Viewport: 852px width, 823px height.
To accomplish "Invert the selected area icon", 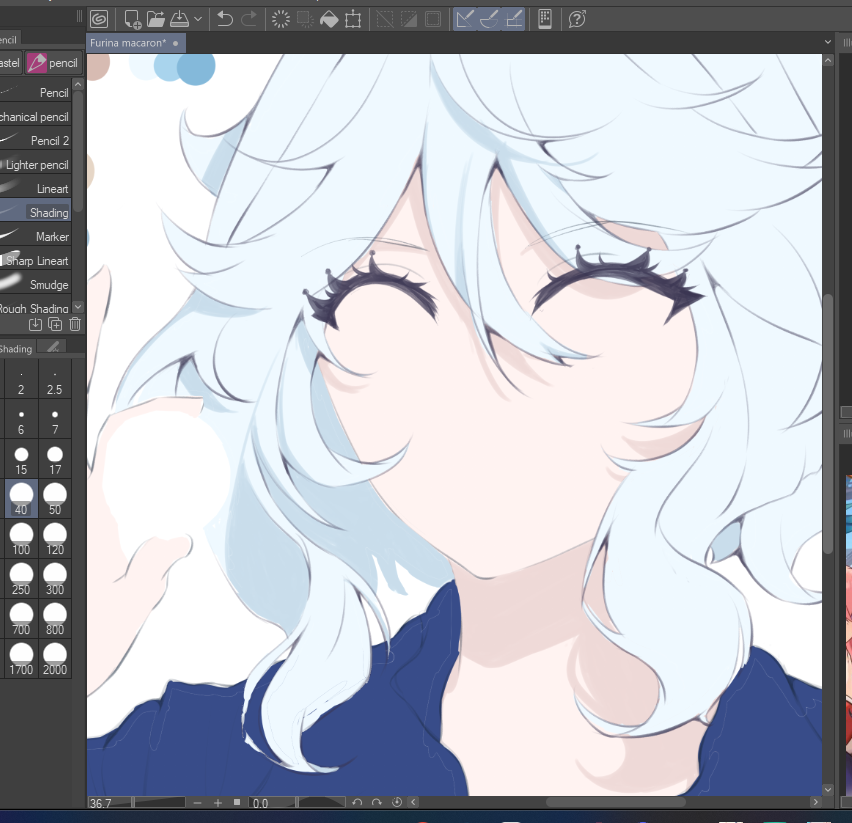I will (409, 20).
